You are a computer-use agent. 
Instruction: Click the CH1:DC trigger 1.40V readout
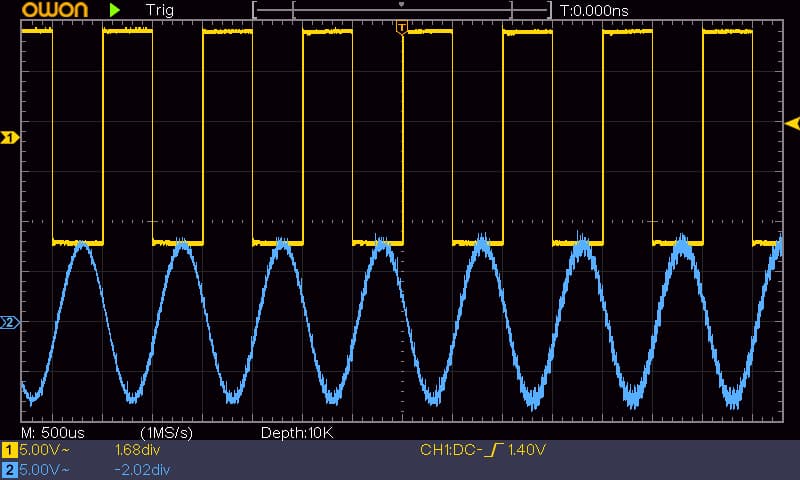point(483,450)
